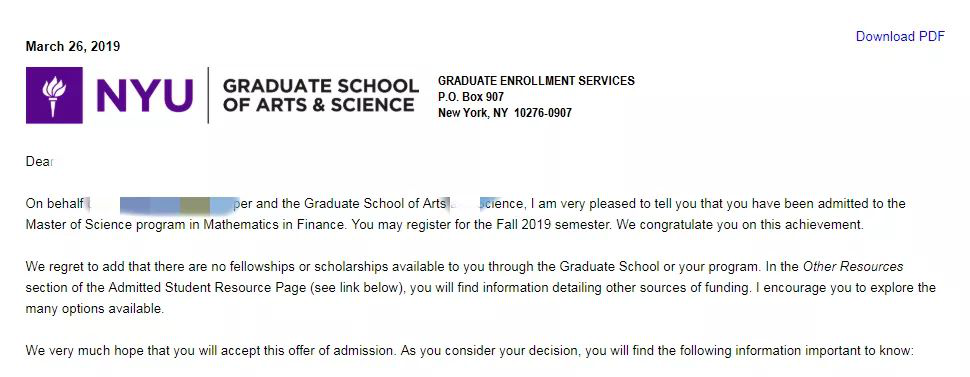Select the March 26, 2019 date text

click(73, 46)
